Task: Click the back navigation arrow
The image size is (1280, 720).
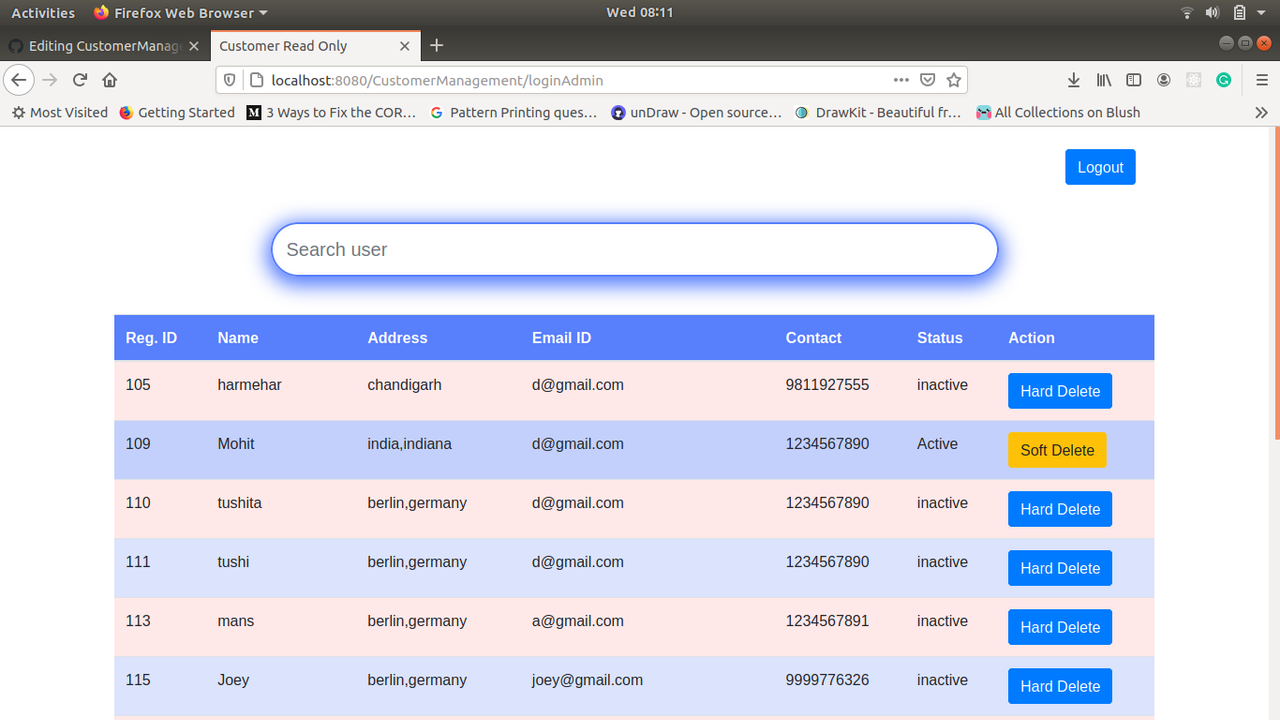Action: (x=18, y=80)
